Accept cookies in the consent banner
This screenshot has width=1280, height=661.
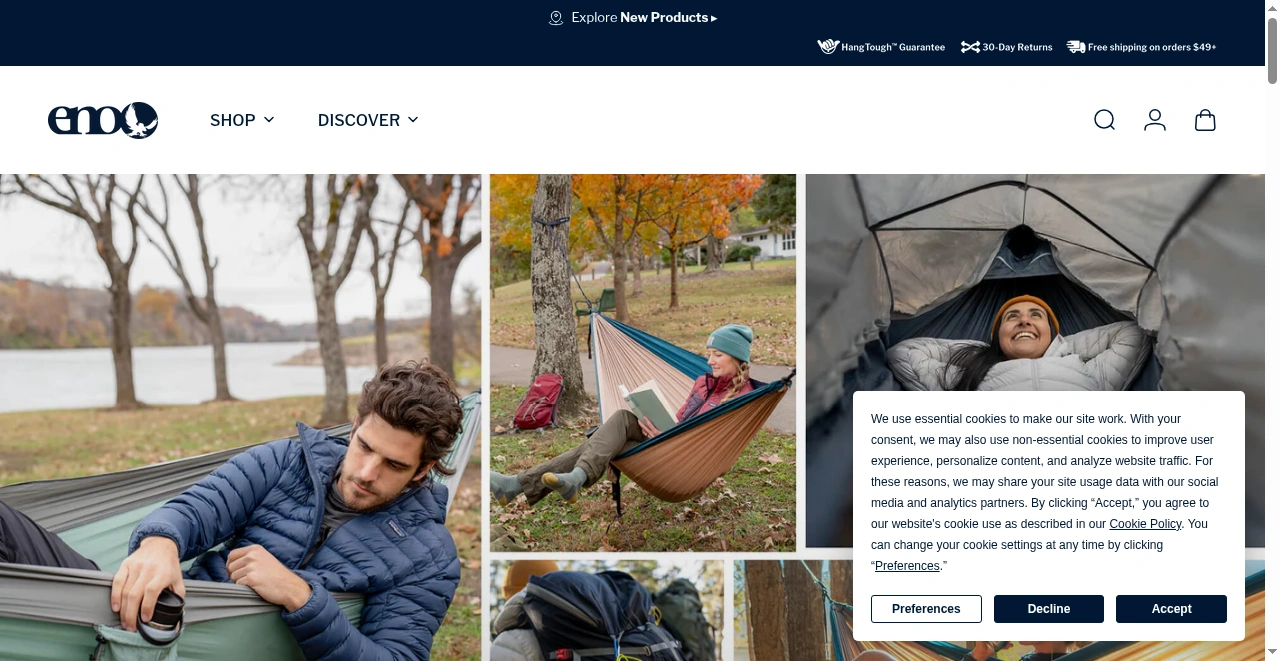(1171, 609)
